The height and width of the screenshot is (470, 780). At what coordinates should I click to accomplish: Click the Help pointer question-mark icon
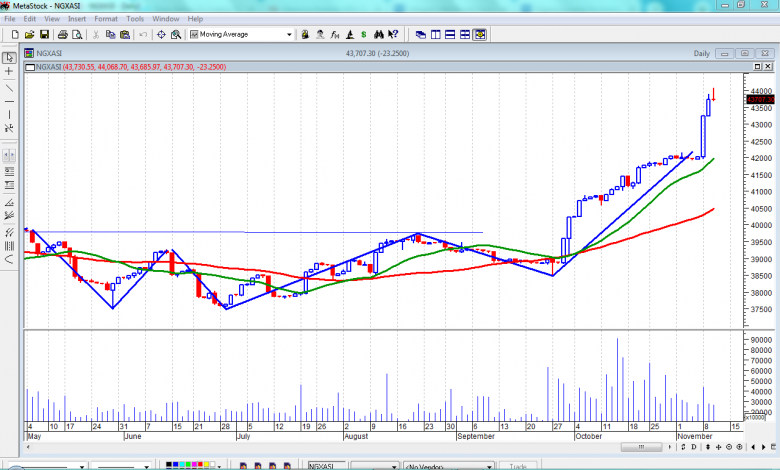coord(393,34)
